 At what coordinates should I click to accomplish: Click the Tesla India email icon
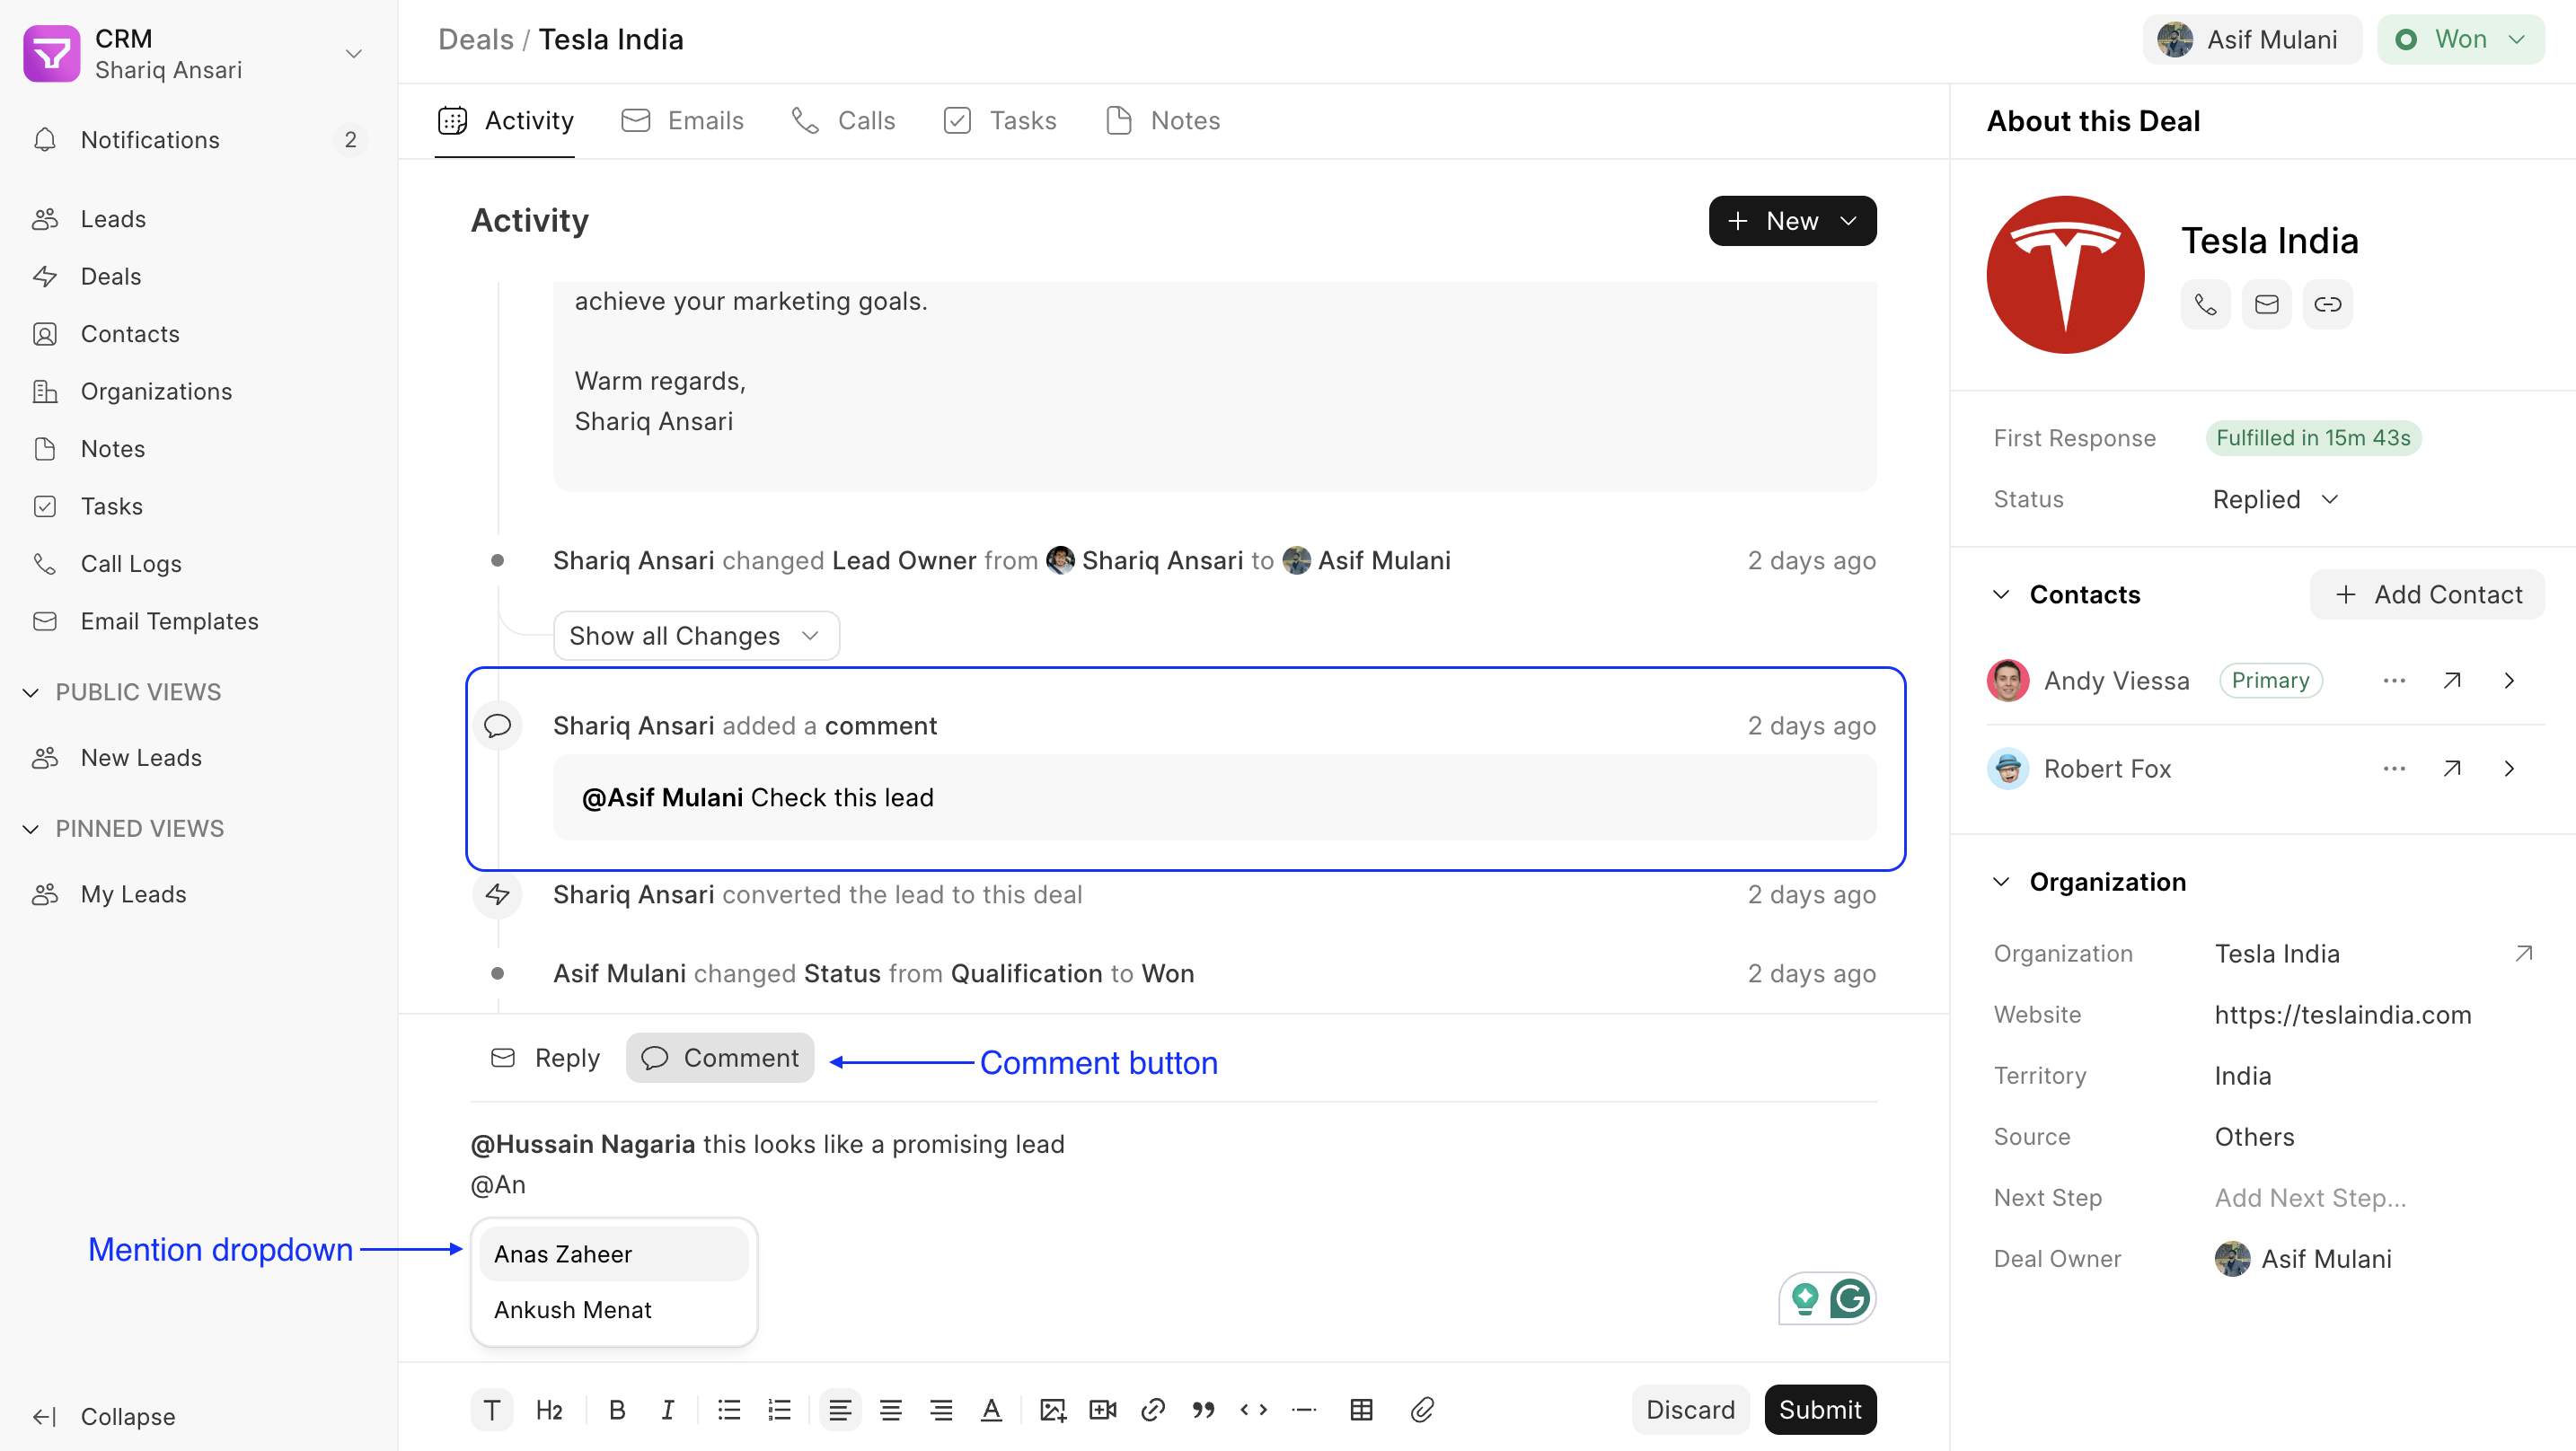click(x=2266, y=304)
